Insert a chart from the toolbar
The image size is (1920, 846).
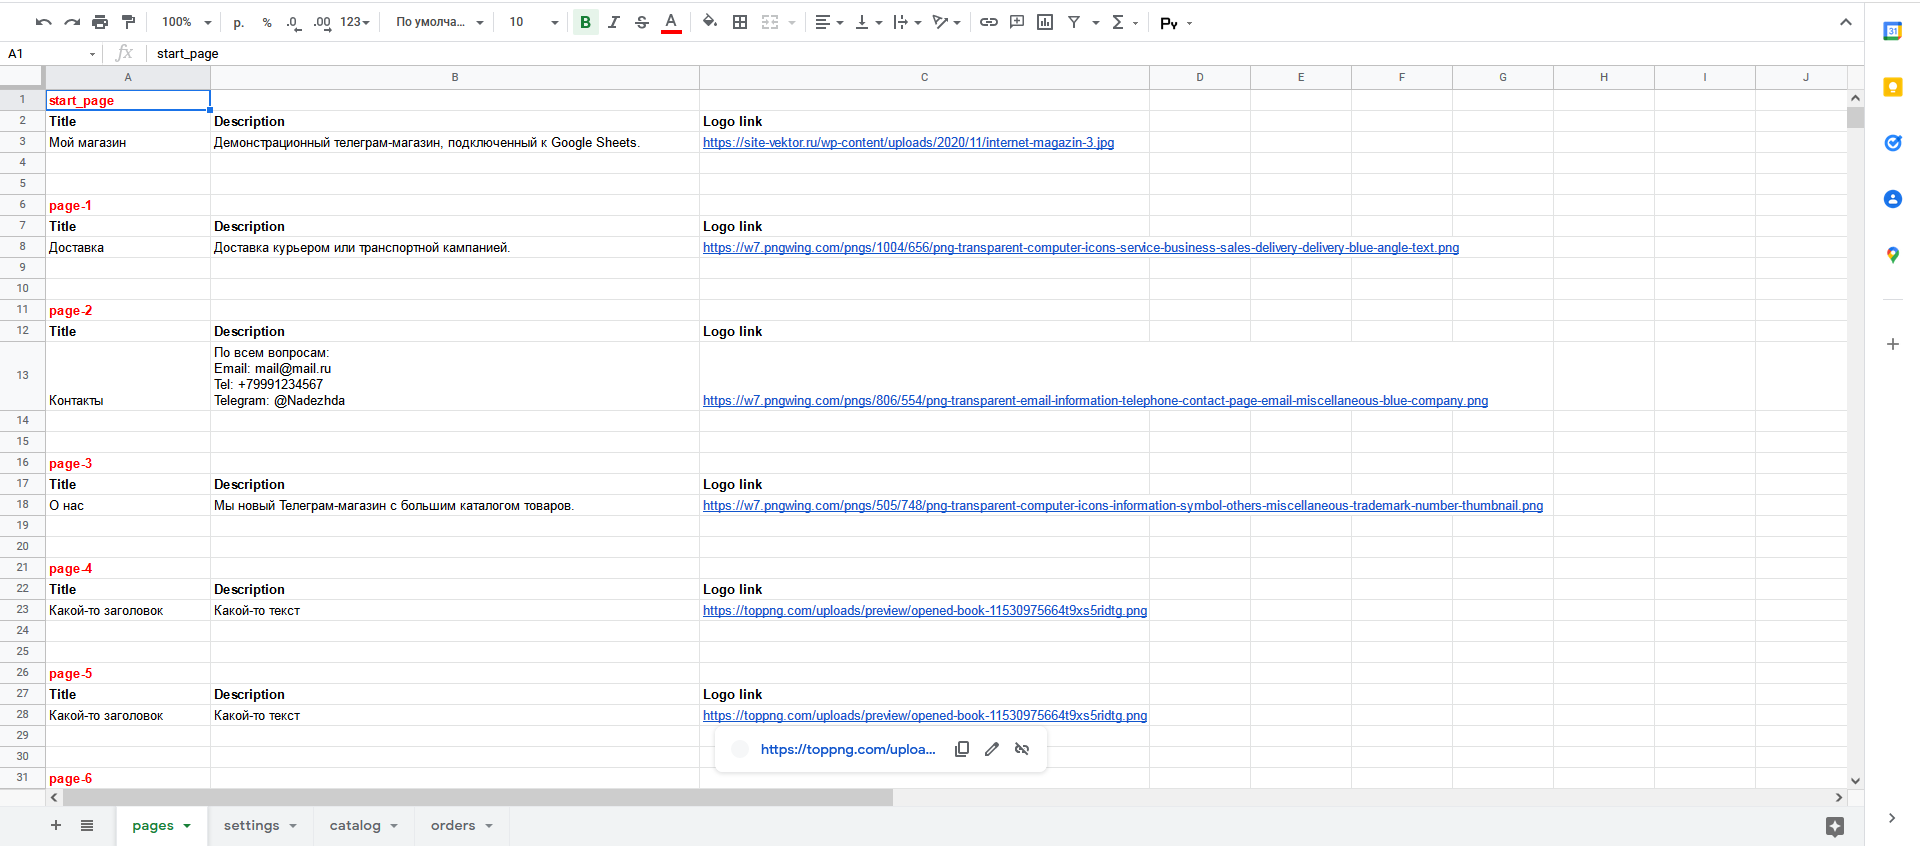pyautogui.click(x=1045, y=22)
